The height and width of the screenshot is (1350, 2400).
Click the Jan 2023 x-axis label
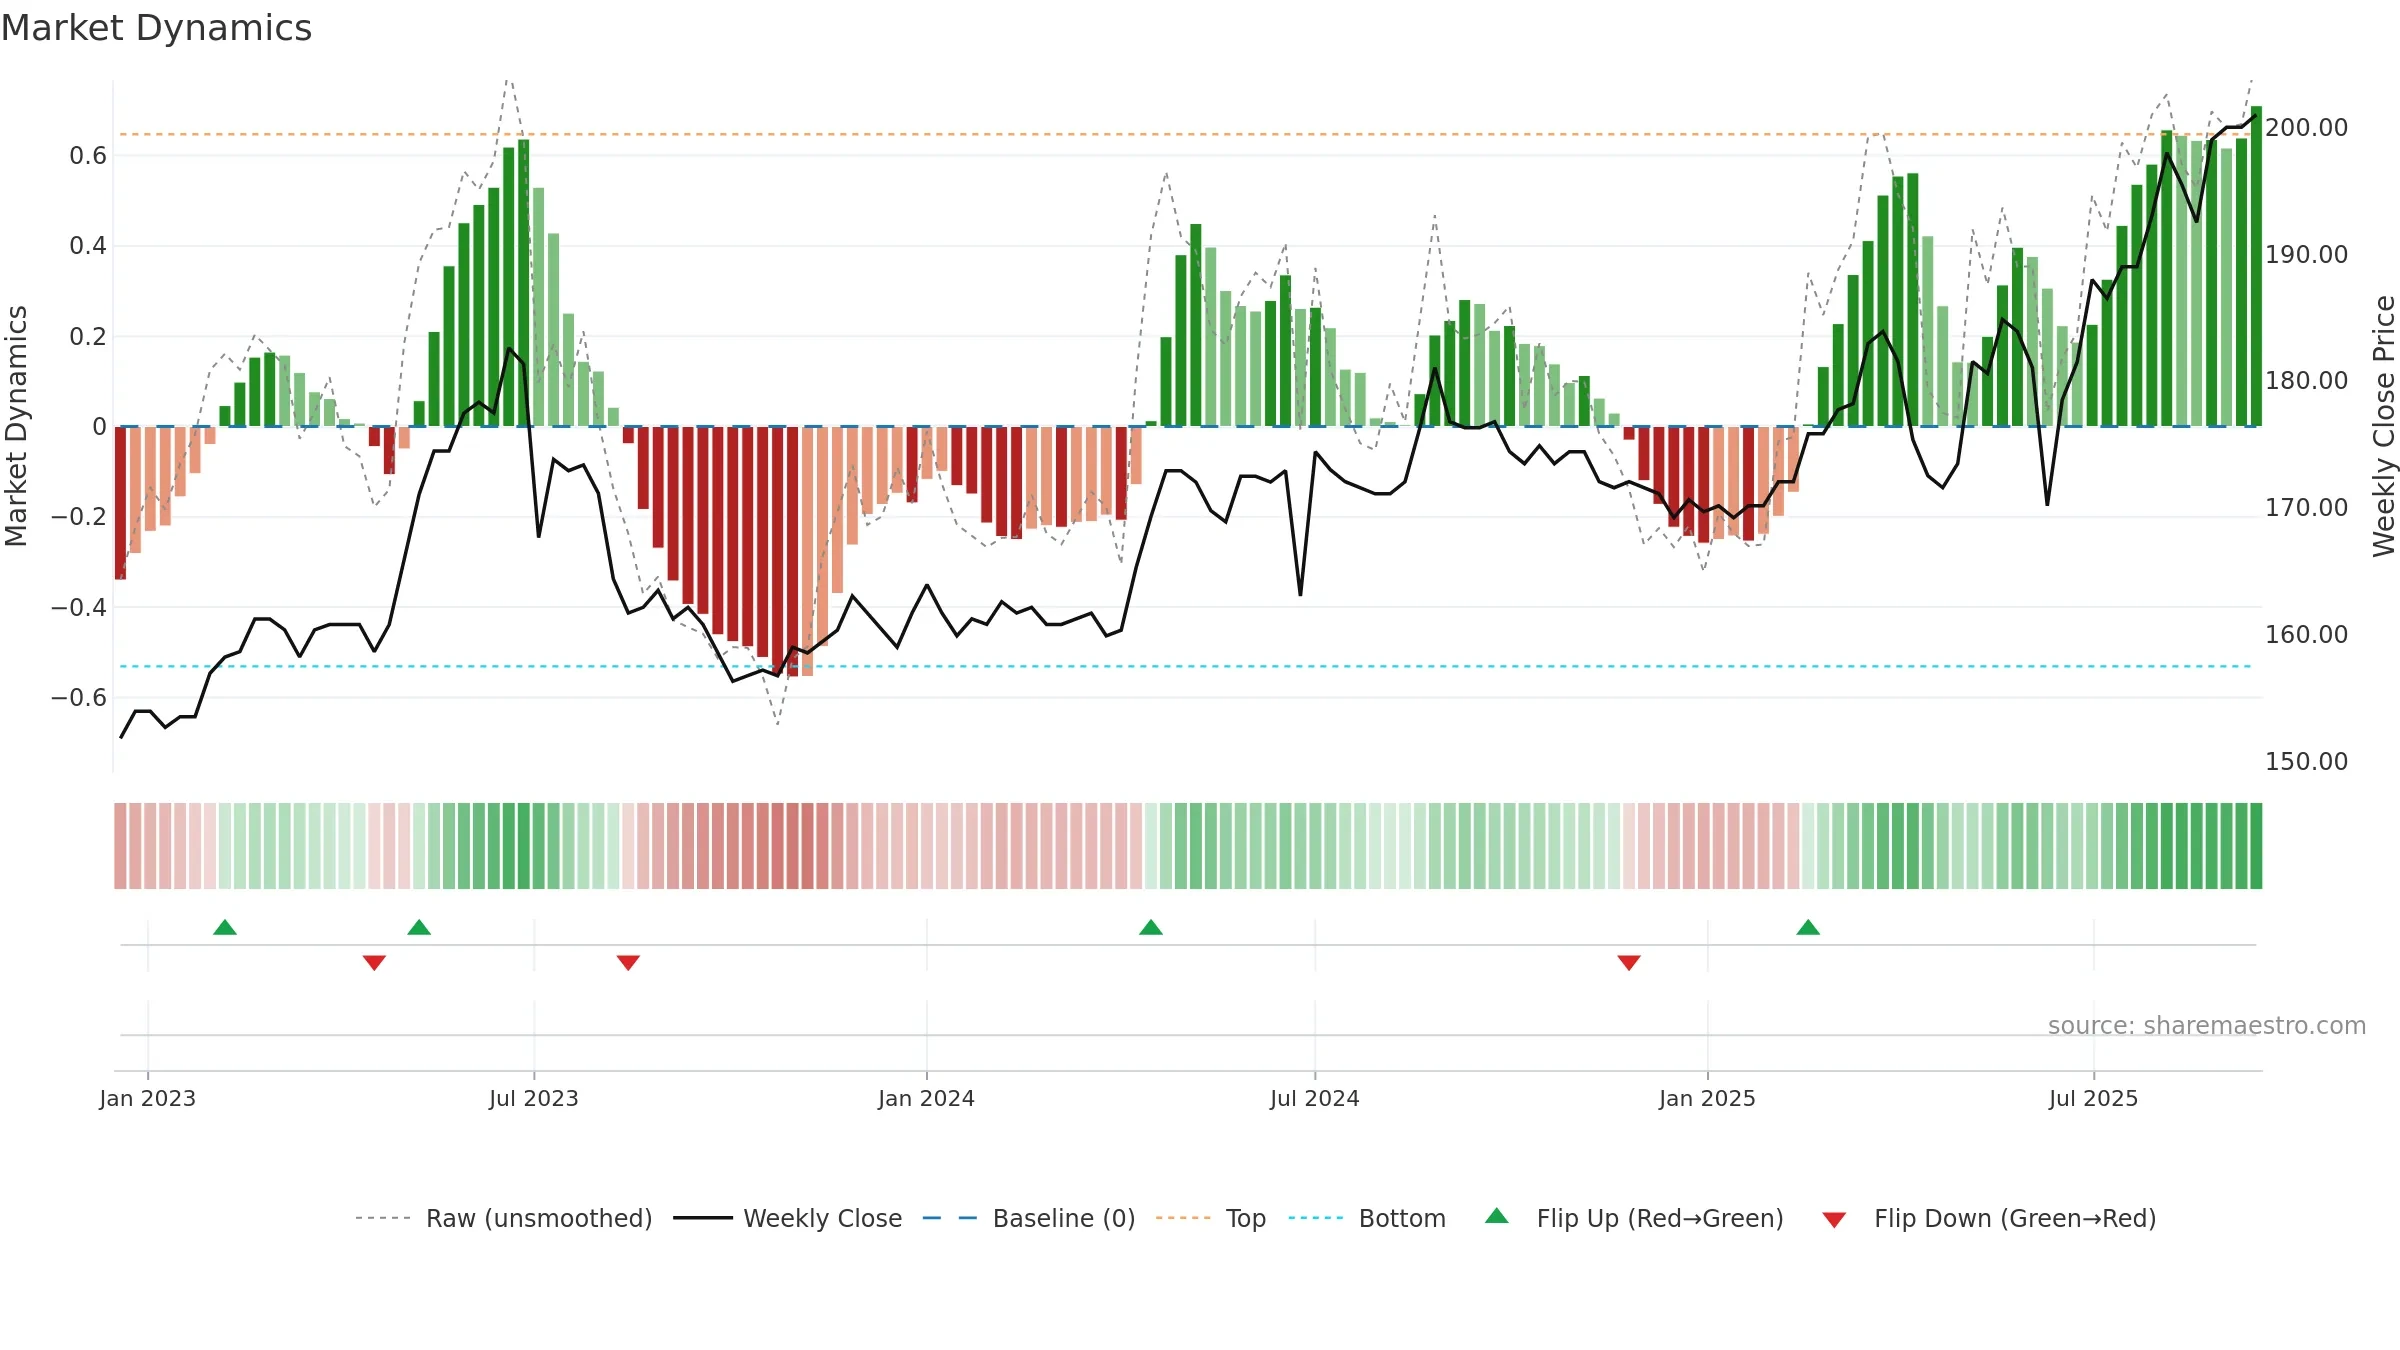pyautogui.click(x=148, y=1098)
